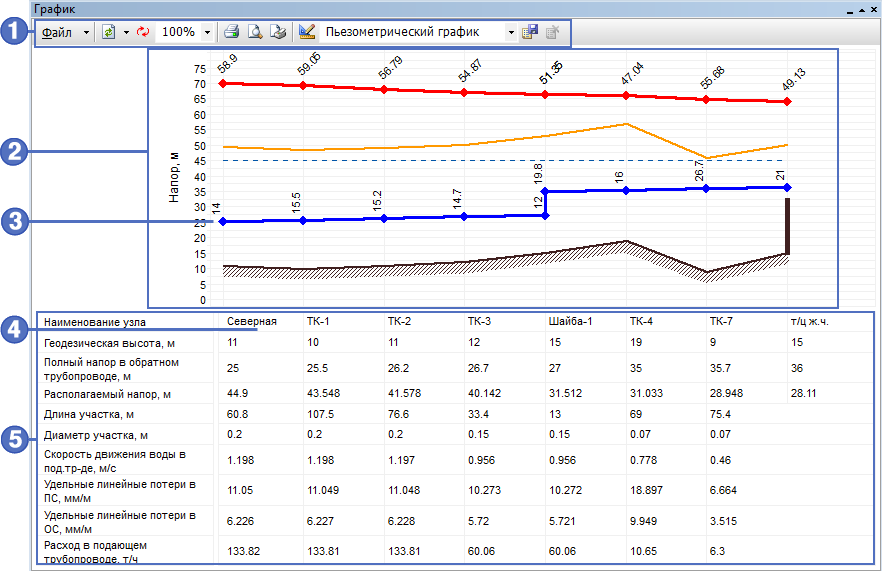
Task: Click the delete template icon in toolbar
Action: pyautogui.click(x=552, y=32)
